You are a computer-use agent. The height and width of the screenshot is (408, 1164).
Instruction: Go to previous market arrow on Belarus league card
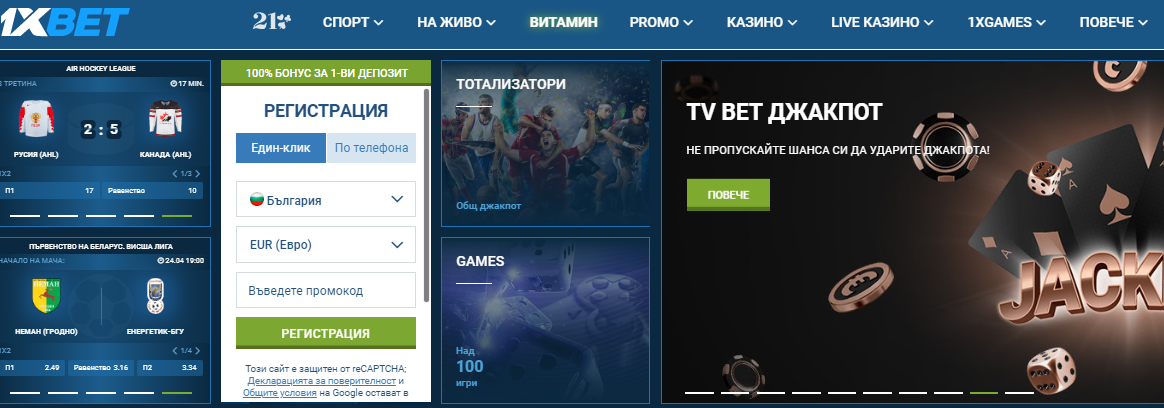pos(175,350)
